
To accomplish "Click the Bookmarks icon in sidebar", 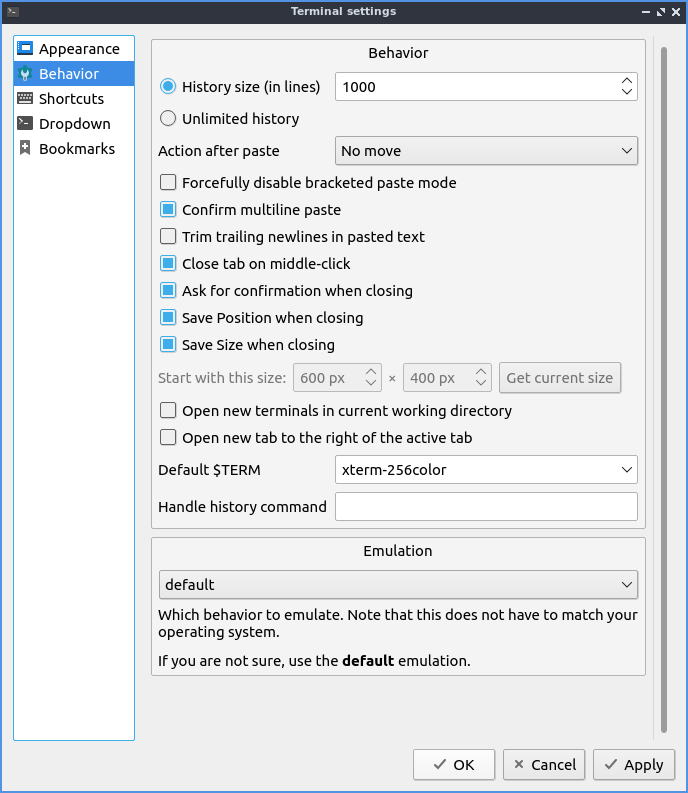I will coord(25,149).
